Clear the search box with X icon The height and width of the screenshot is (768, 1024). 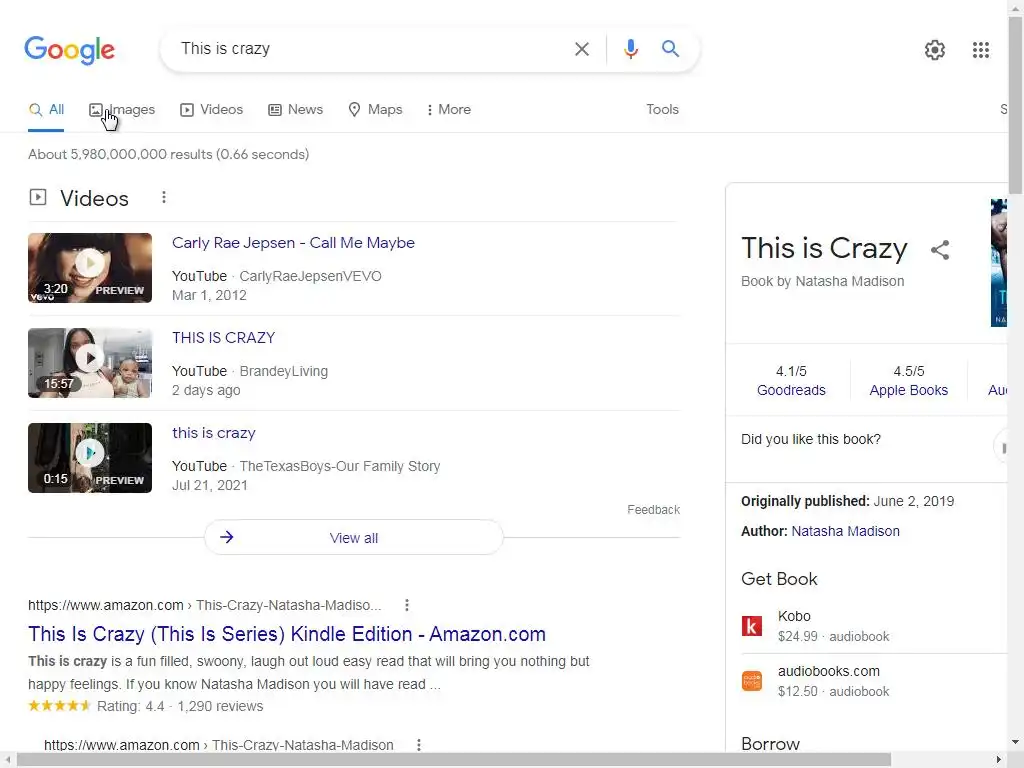click(x=581, y=49)
